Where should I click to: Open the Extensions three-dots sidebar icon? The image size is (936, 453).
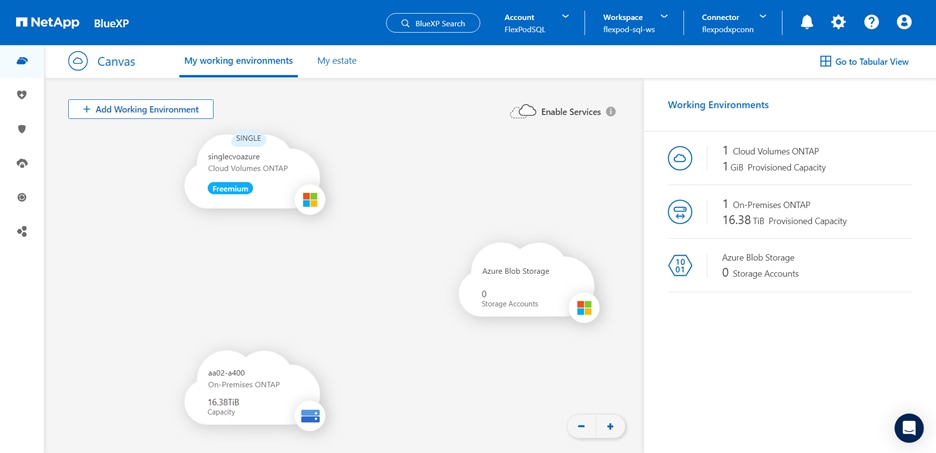pos(22,232)
